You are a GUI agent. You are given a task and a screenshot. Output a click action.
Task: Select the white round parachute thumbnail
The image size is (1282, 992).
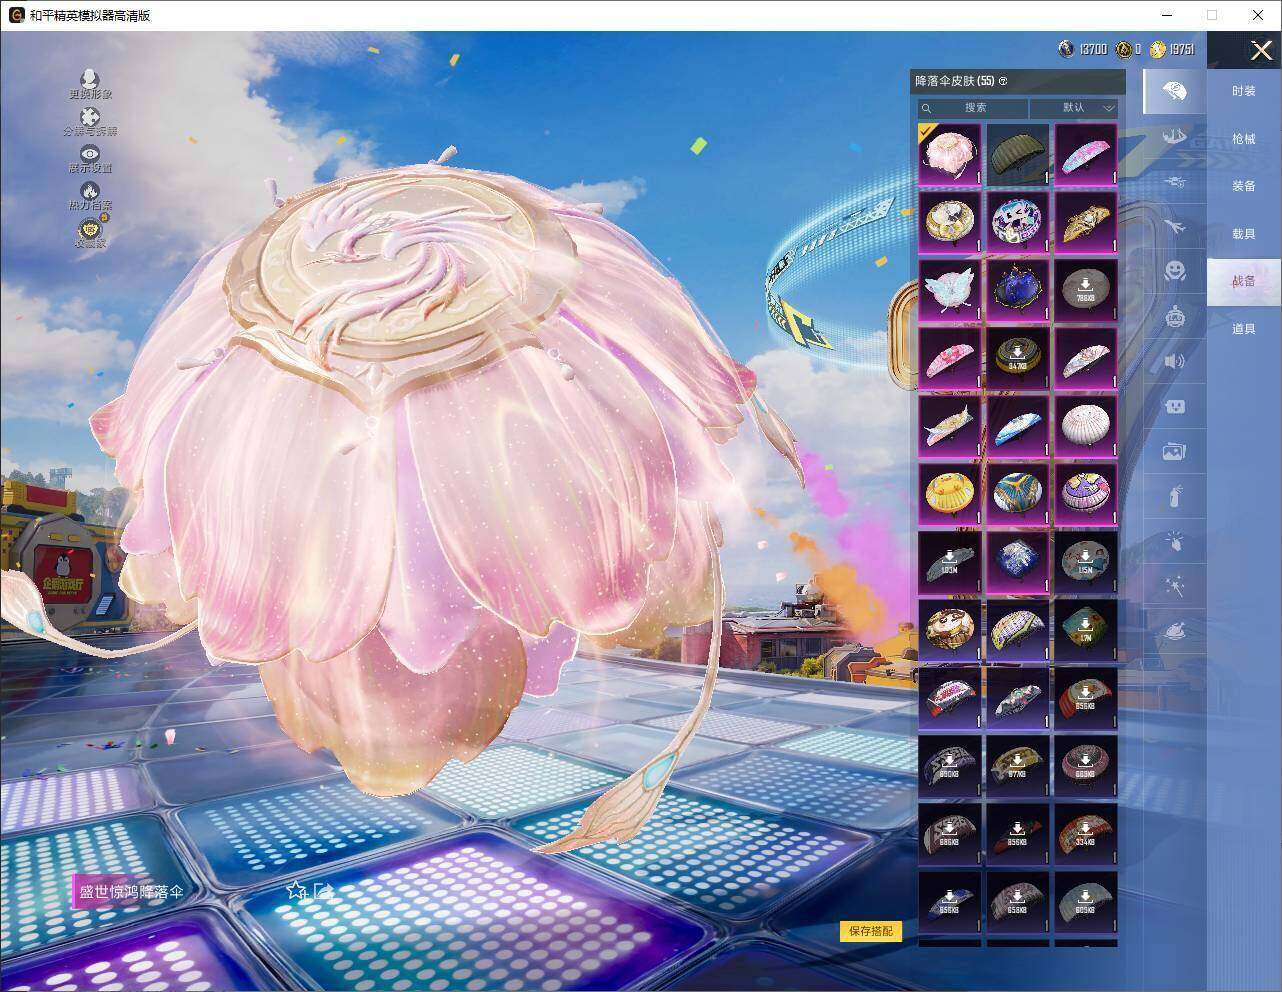1085,426
